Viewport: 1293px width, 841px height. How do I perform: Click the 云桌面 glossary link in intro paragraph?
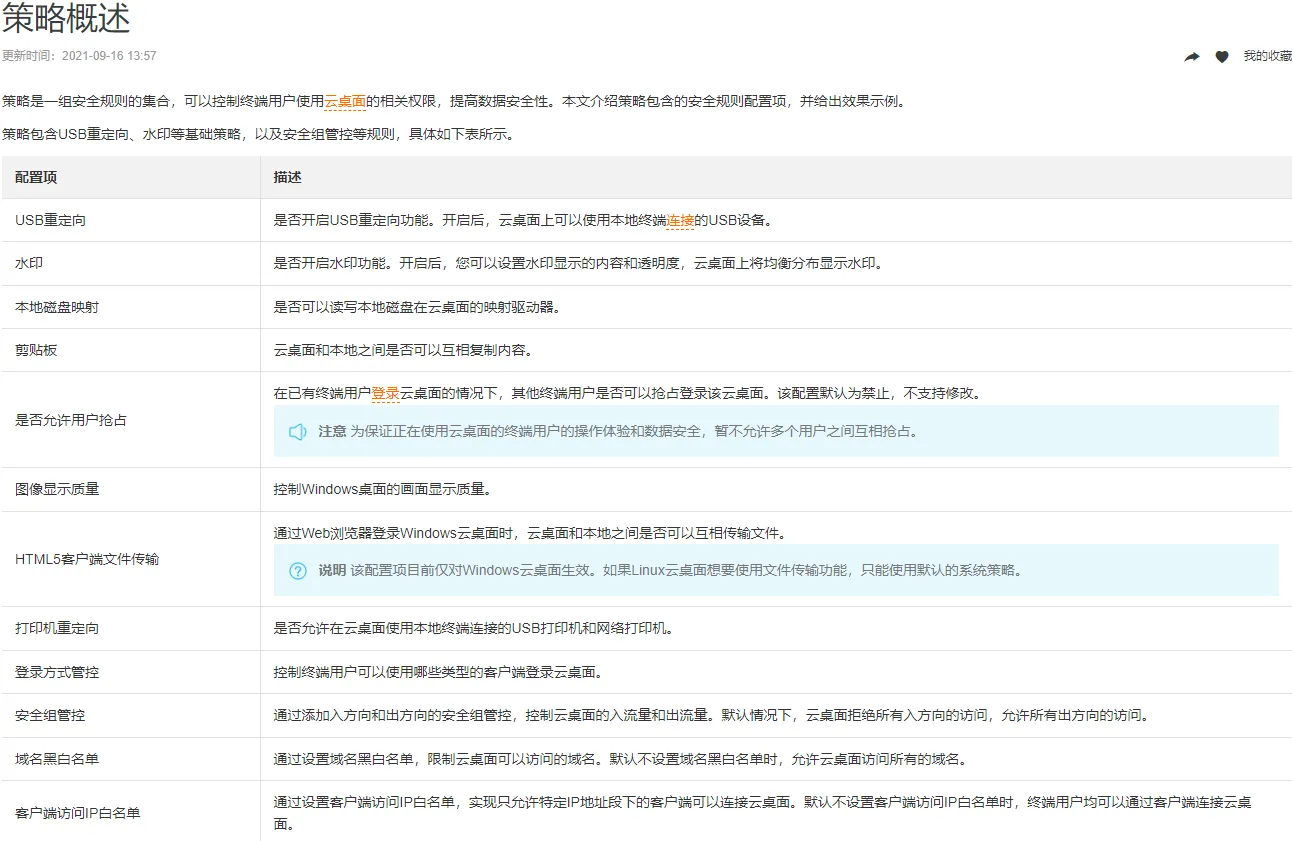pos(345,101)
